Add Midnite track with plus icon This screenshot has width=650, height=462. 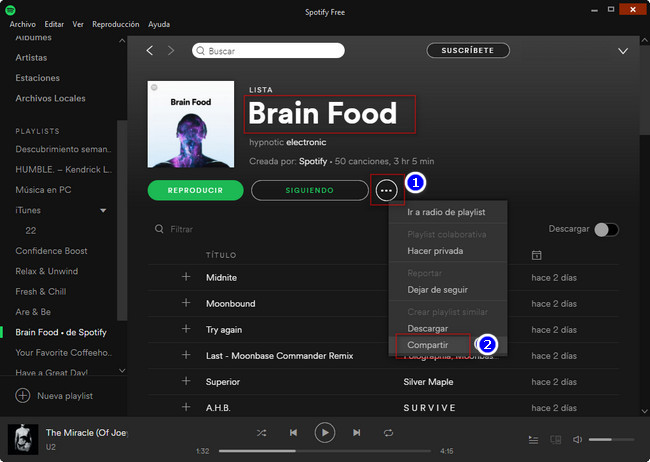click(186, 277)
